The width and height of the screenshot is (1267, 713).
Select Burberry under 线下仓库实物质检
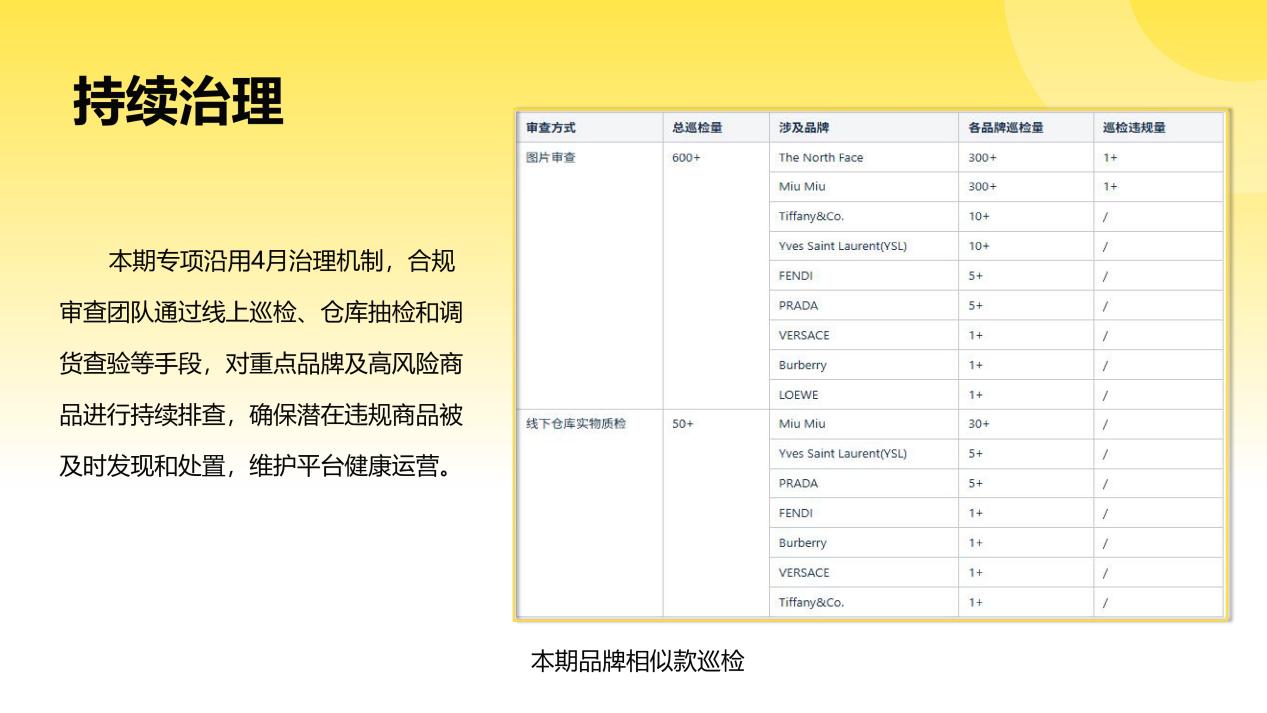803,543
